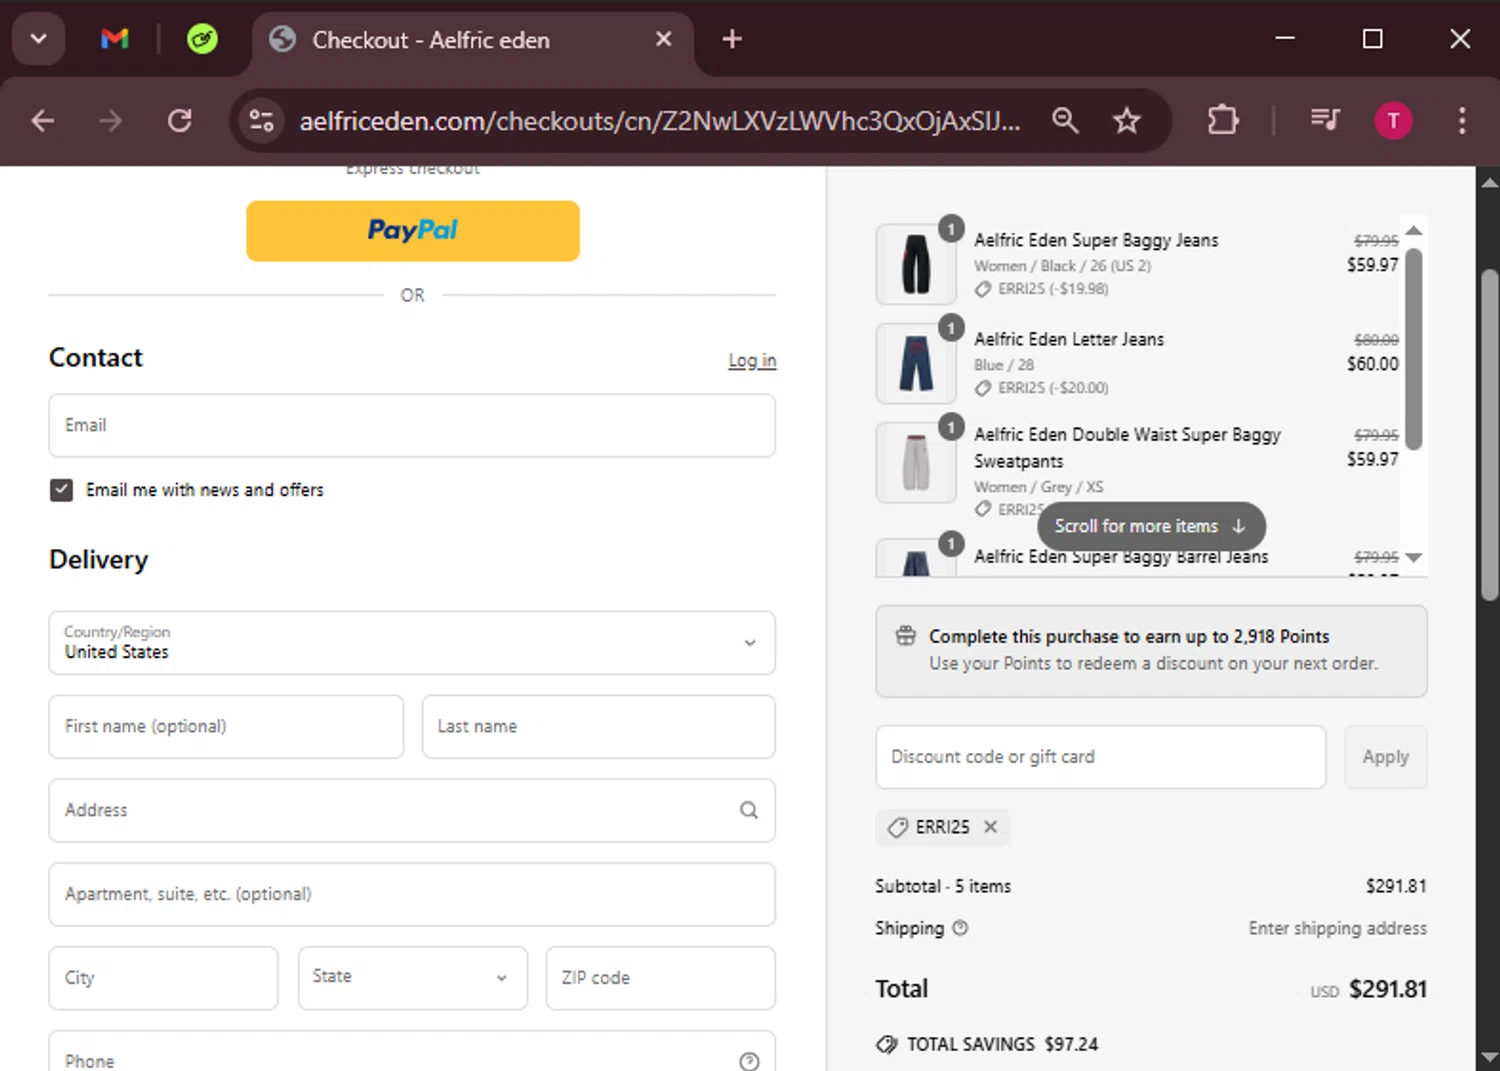Viewport: 1500px width, 1071px height.
Task: Click the address bar URL
Action: tap(660, 121)
